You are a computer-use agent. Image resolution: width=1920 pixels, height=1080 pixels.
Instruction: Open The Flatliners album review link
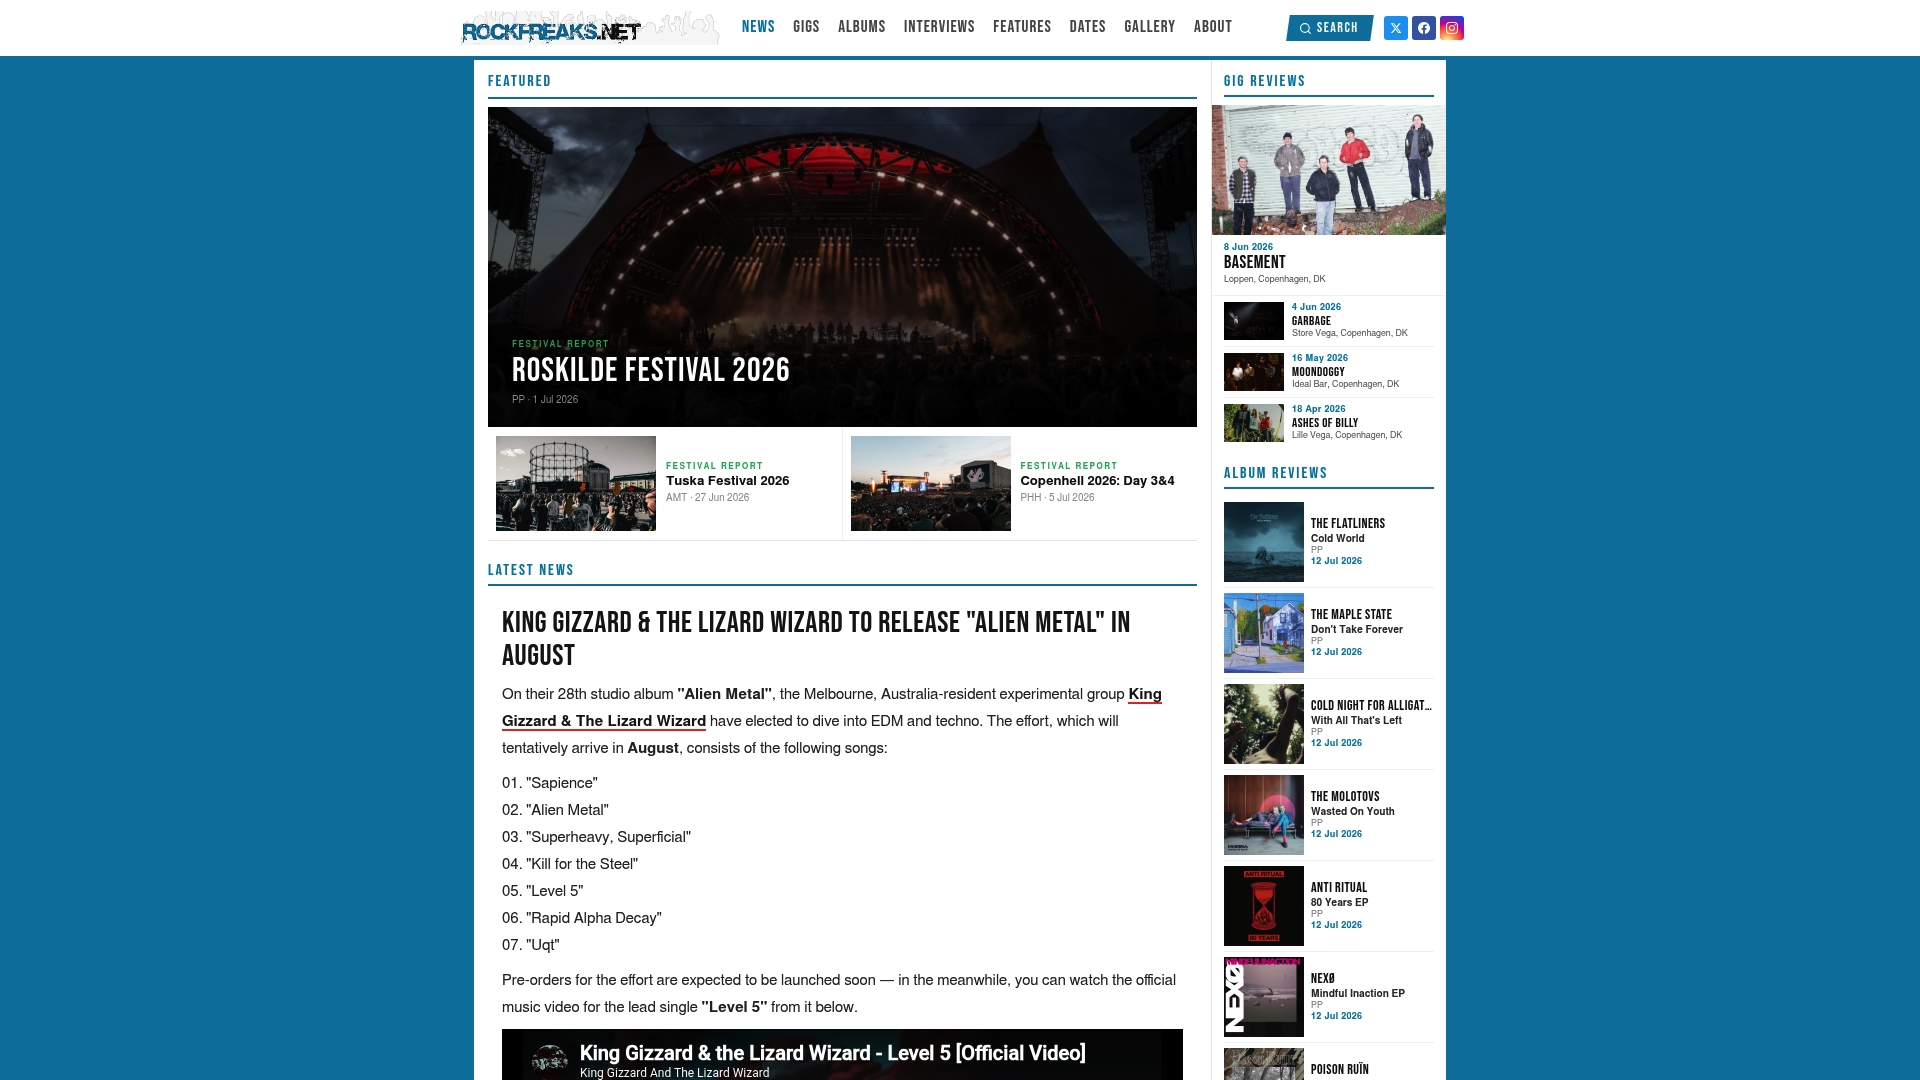click(1348, 524)
